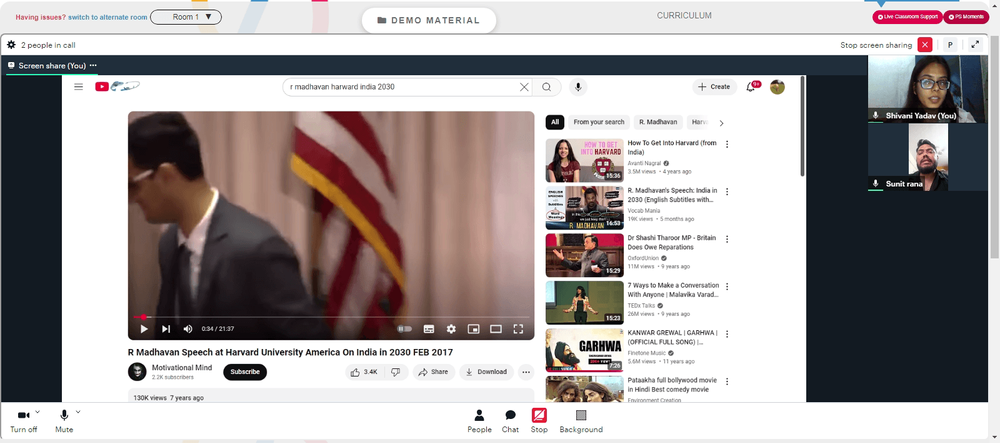The width and height of the screenshot is (1000, 443).
Task: Open the call settings gear icon
Action: coord(11,45)
